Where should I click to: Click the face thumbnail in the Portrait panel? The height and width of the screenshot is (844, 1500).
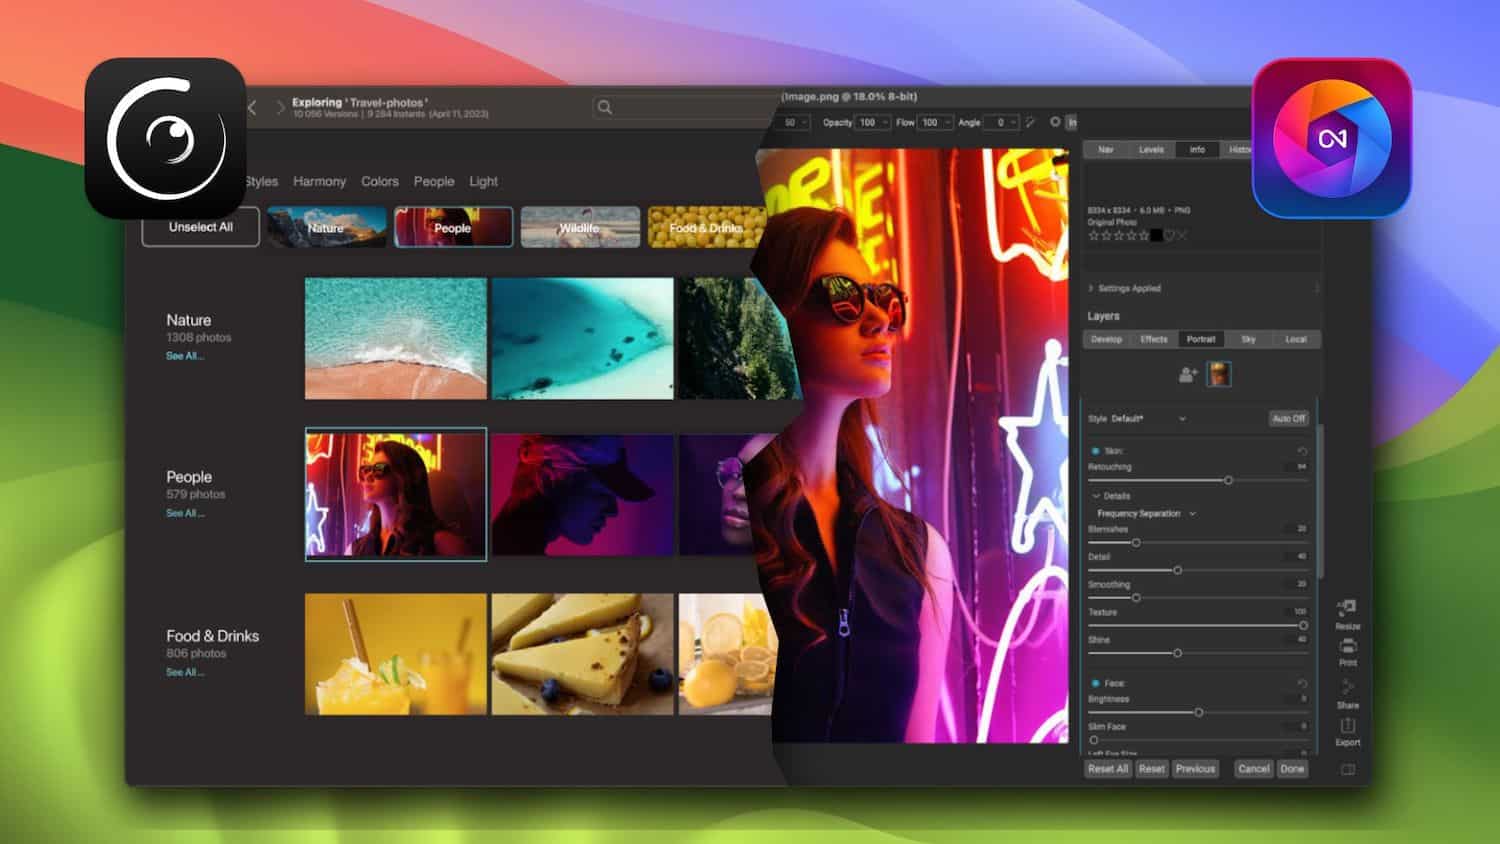pyautogui.click(x=1219, y=374)
